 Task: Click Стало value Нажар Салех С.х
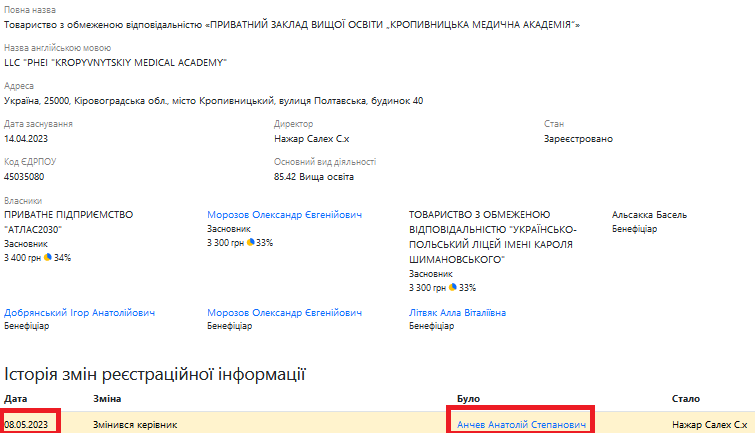[x=710, y=425]
